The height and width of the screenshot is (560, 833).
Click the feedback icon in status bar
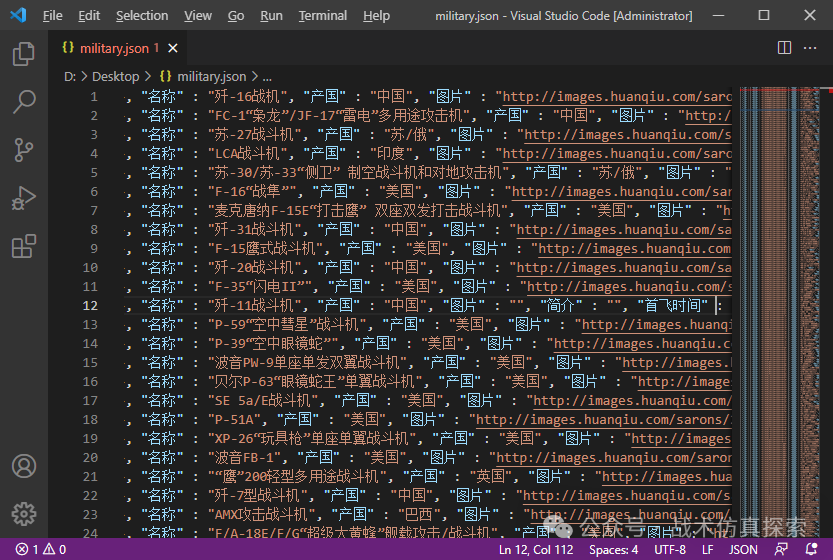click(781, 549)
